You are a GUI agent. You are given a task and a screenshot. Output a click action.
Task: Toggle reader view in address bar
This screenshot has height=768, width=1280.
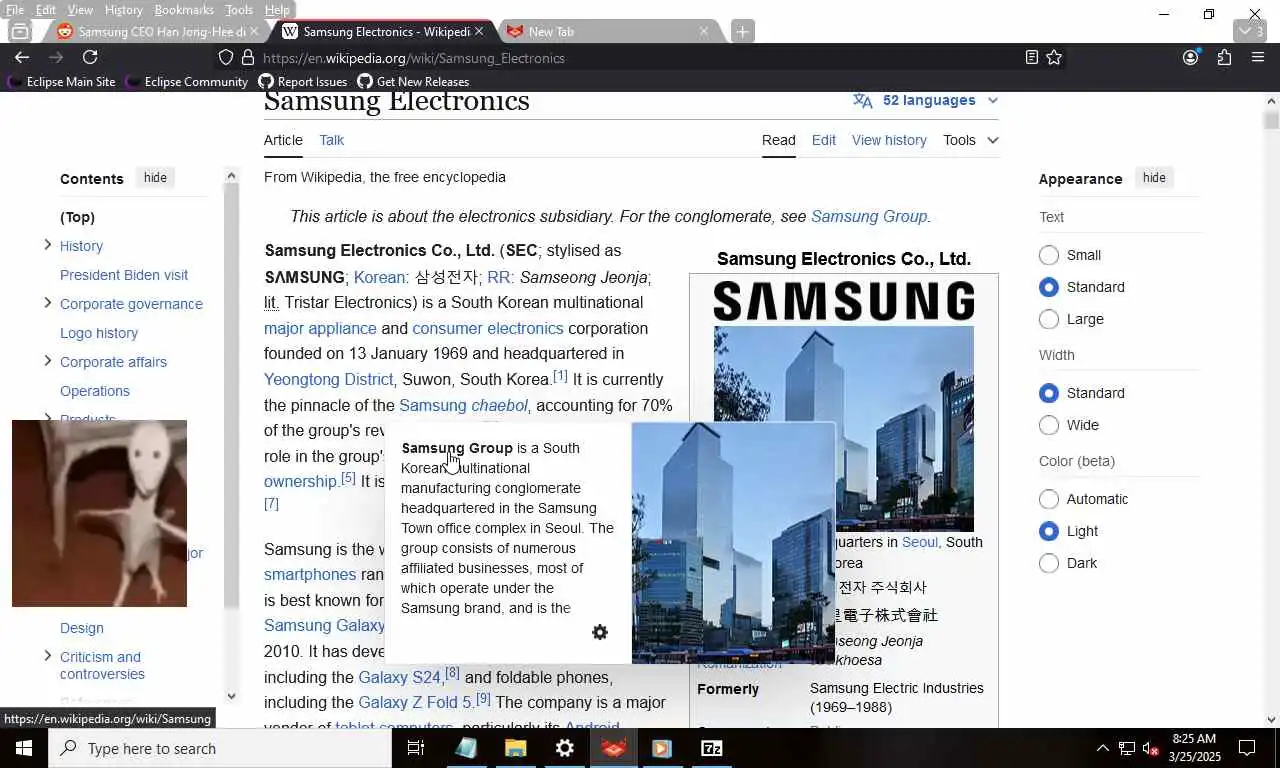(1032, 58)
